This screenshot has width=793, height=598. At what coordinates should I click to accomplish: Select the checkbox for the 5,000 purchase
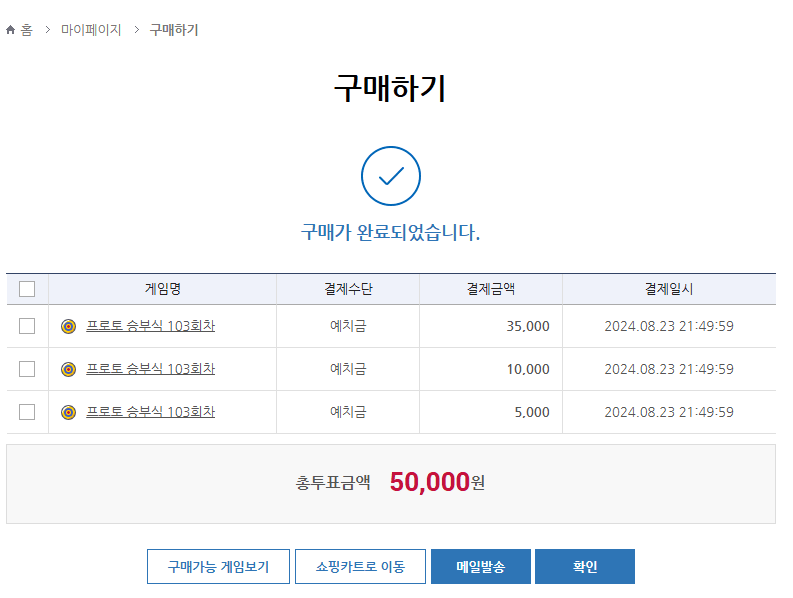pos(27,412)
